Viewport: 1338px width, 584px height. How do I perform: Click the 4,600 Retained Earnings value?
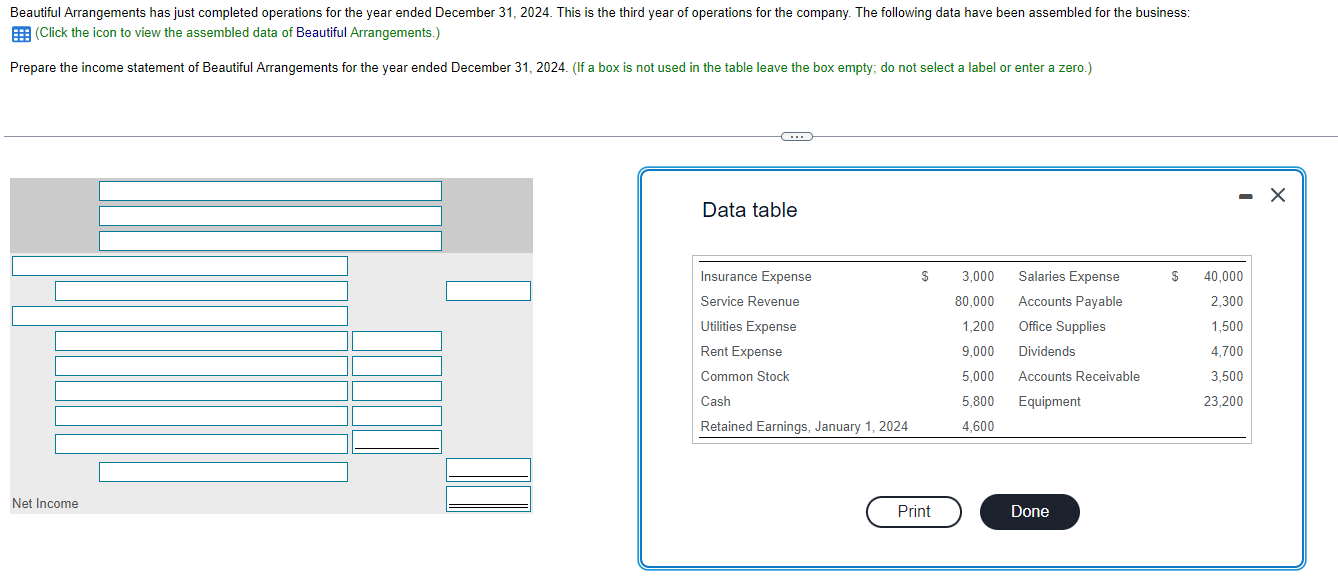click(978, 427)
